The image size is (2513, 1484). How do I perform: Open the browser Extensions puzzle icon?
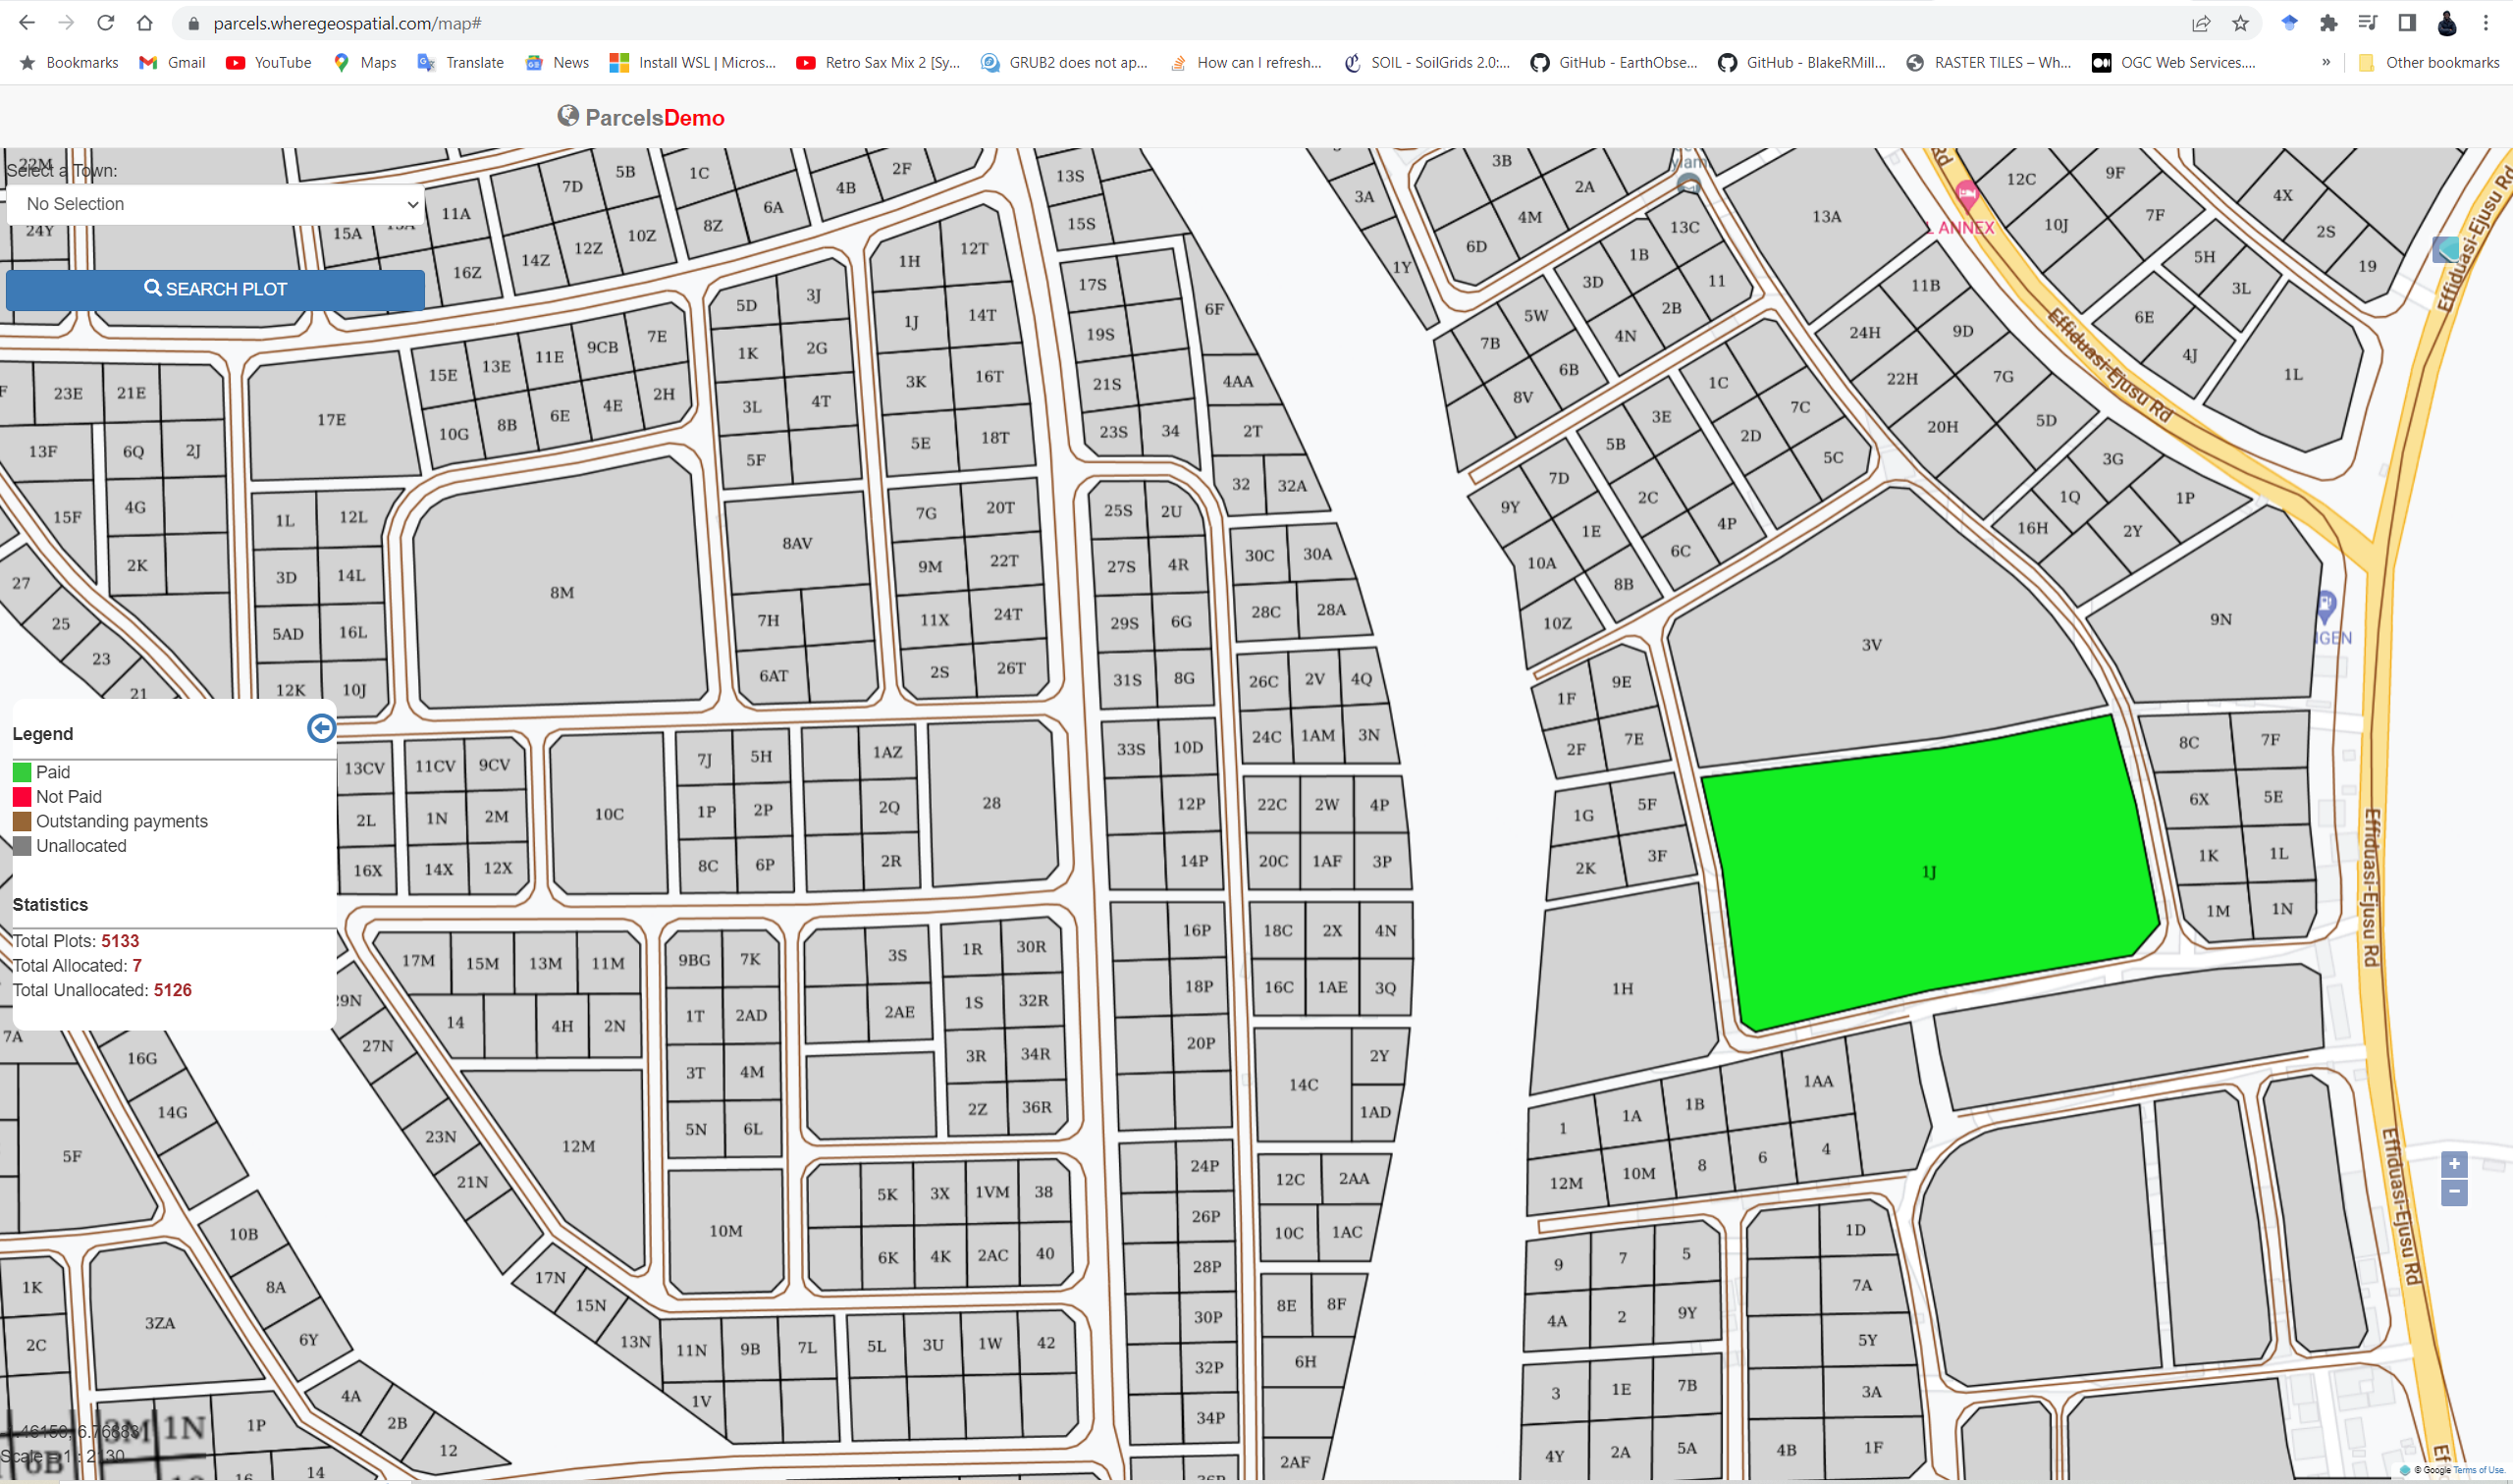tap(2328, 23)
